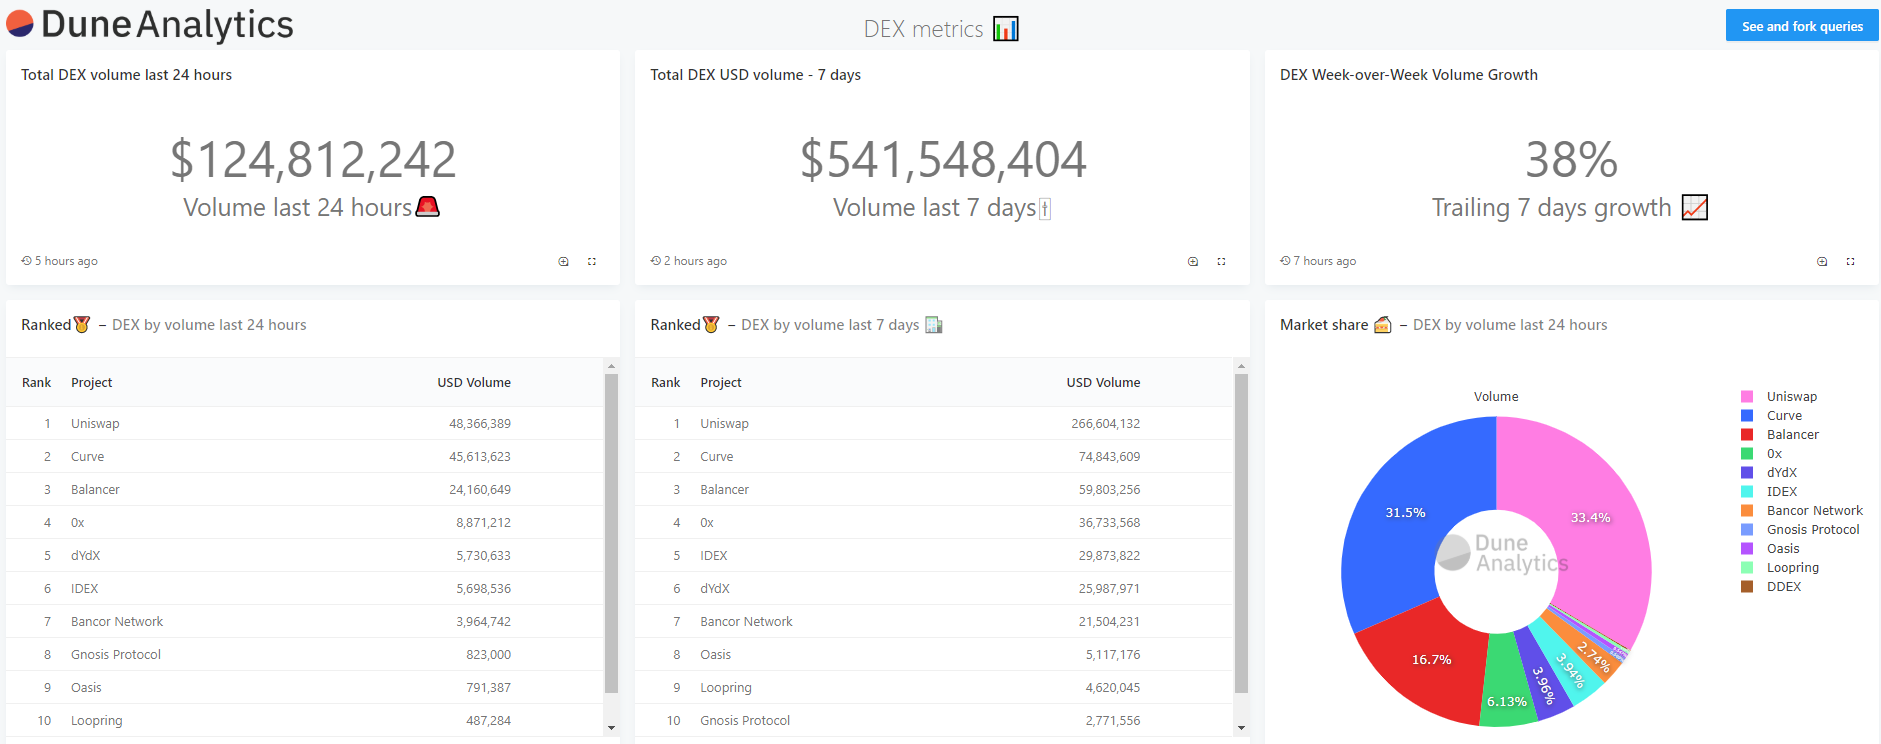Toggle Curve series in pie chart legend
The width and height of the screenshot is (1881, 744).
click(1784, 416)
